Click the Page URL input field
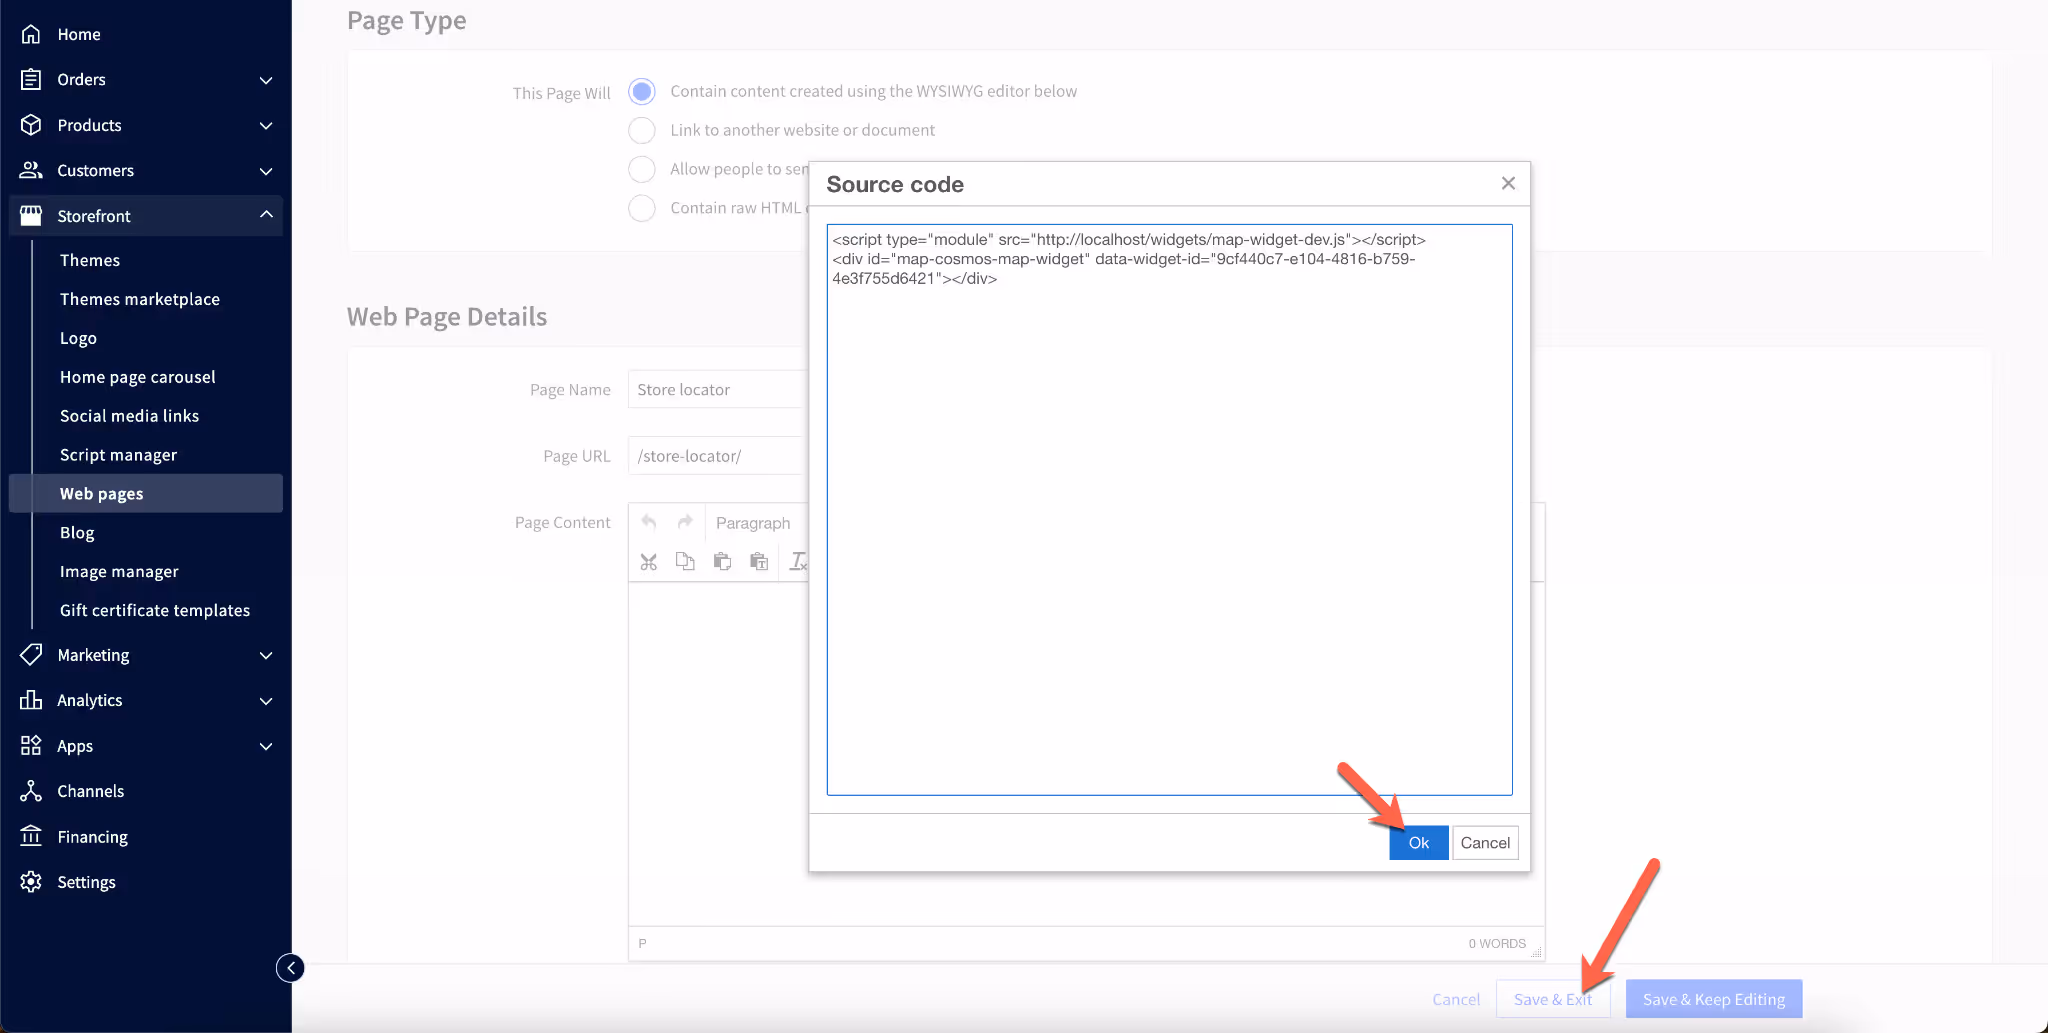Image resolution: width=2048 pixels, height=1033 pixels. point(718,456)
